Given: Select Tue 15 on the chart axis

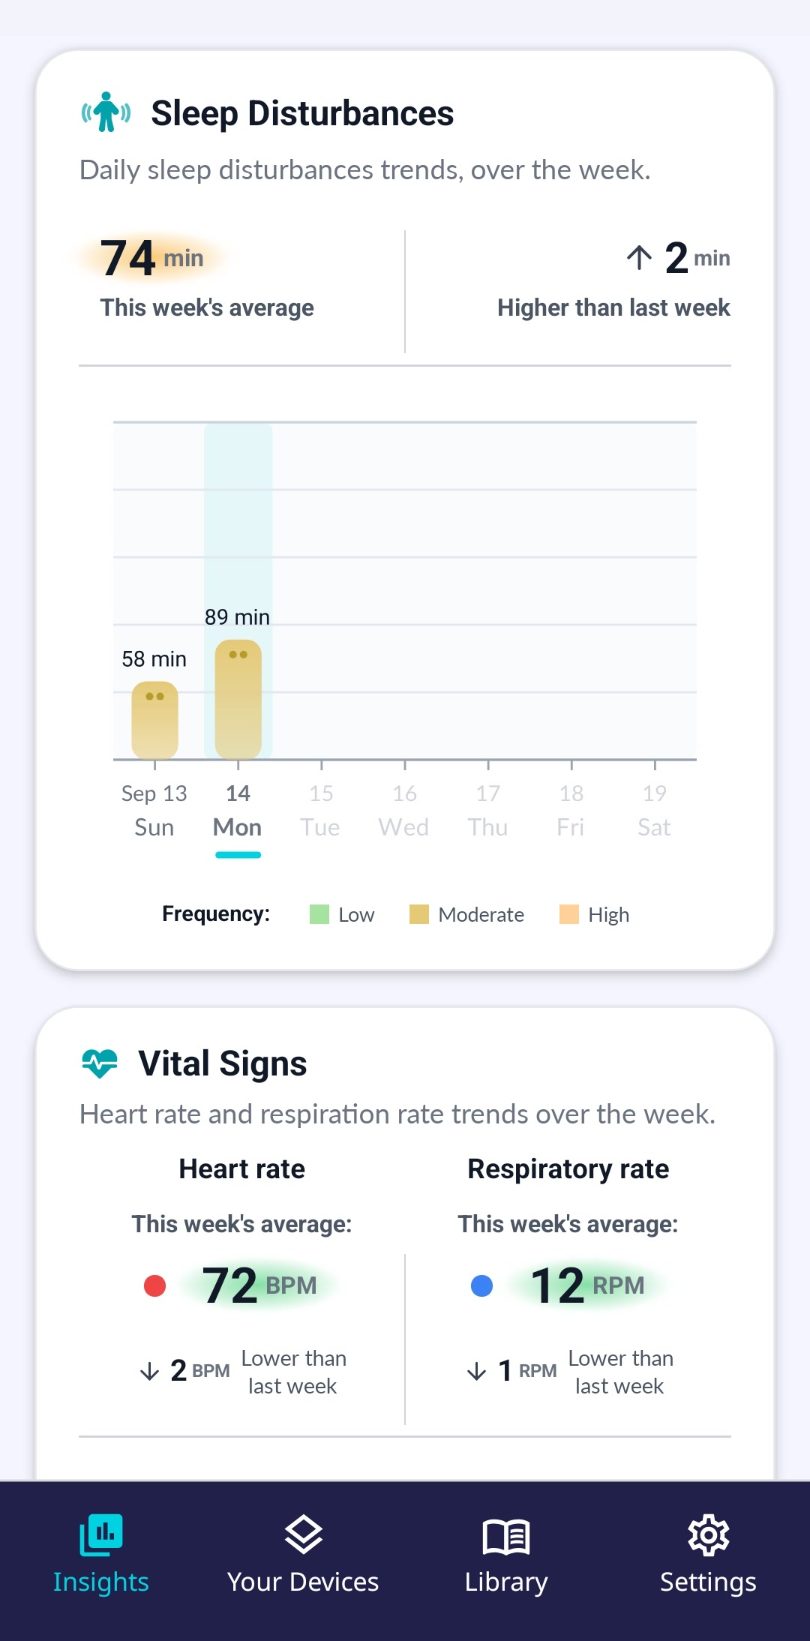Looking at the screenshot, I should click(321, 810).
